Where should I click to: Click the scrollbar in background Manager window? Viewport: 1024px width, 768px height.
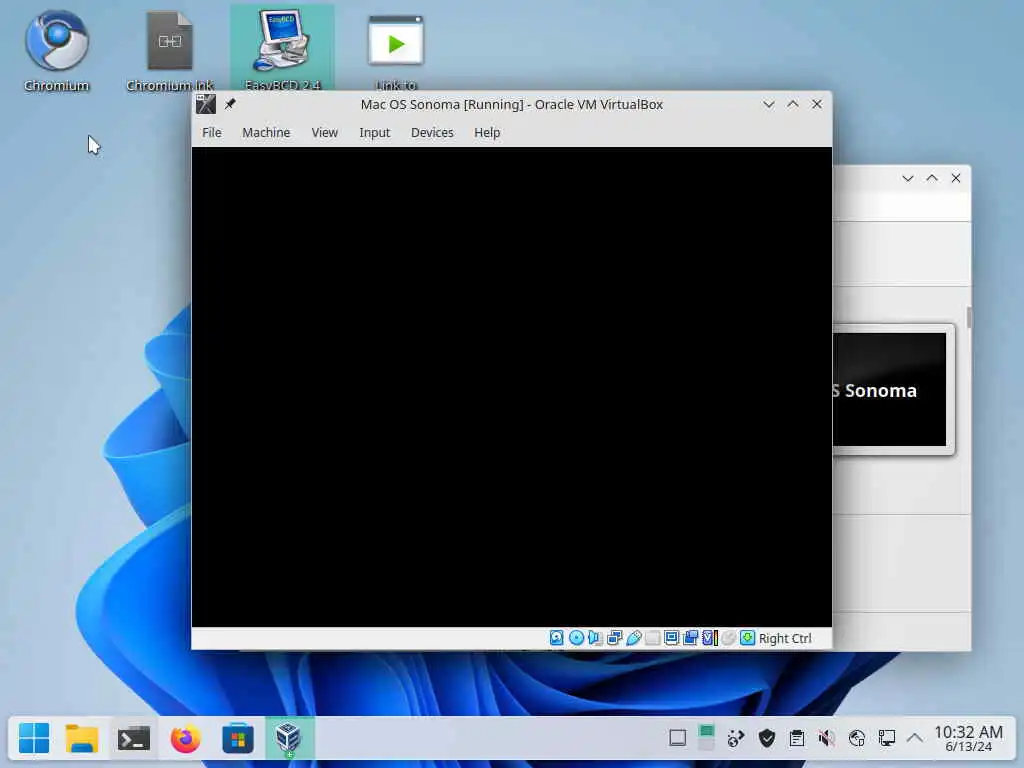point(968,319)
